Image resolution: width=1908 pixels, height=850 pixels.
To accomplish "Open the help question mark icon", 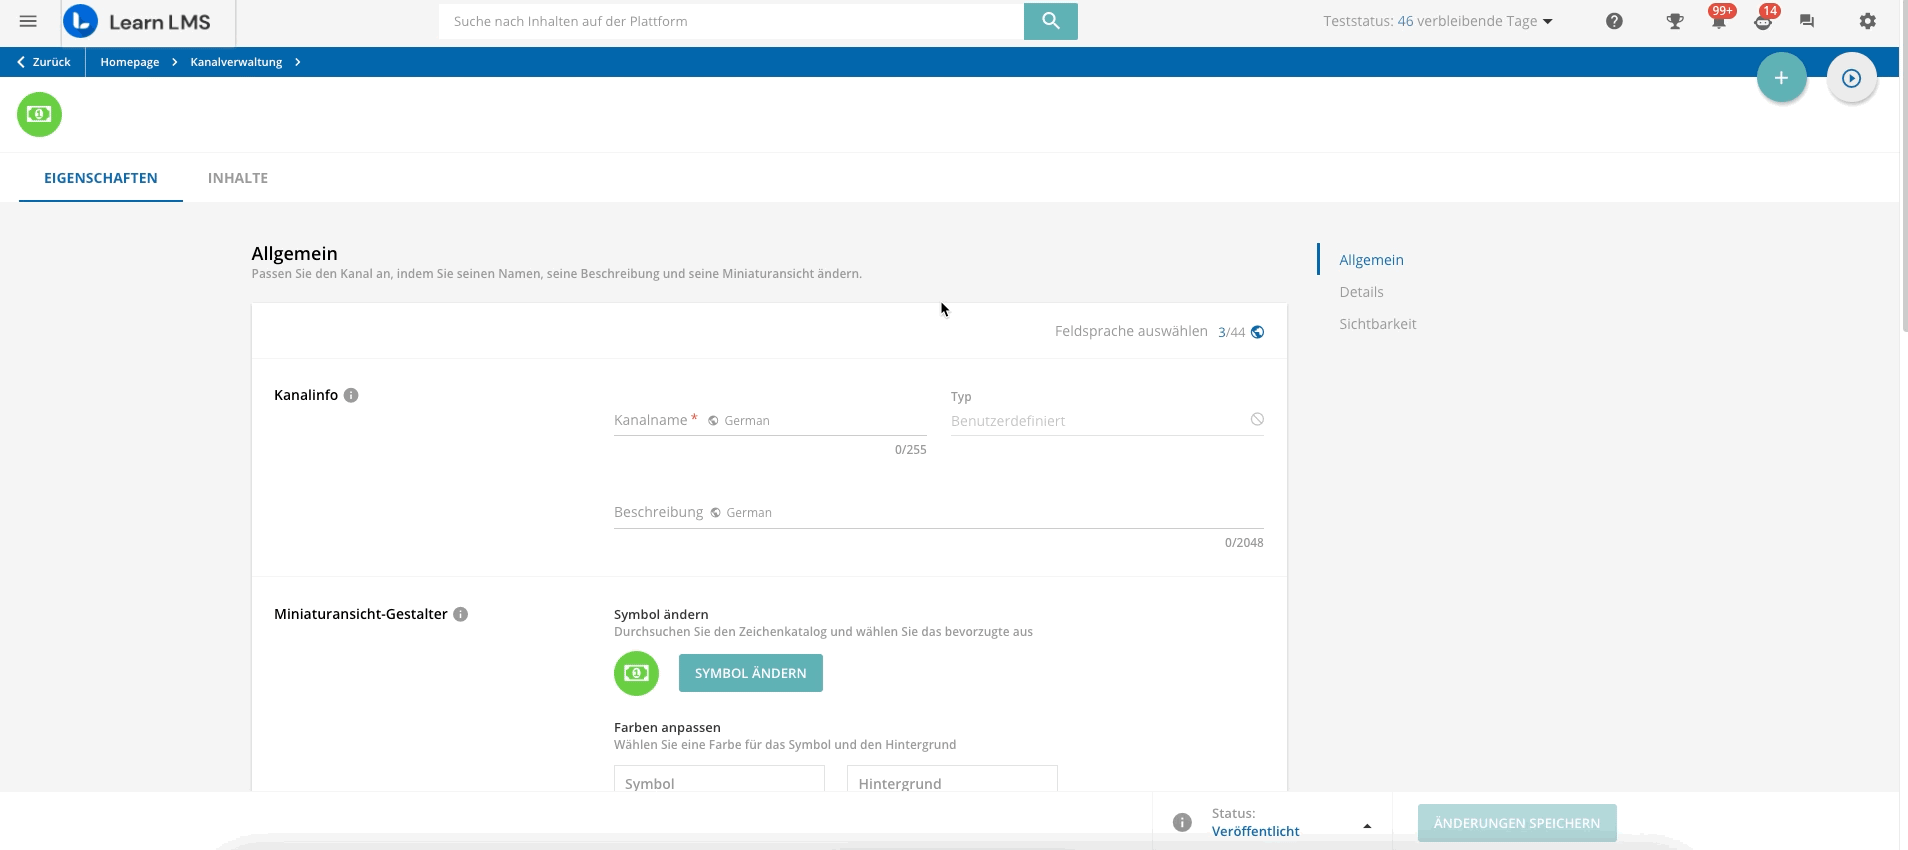I will point(1614,21).
